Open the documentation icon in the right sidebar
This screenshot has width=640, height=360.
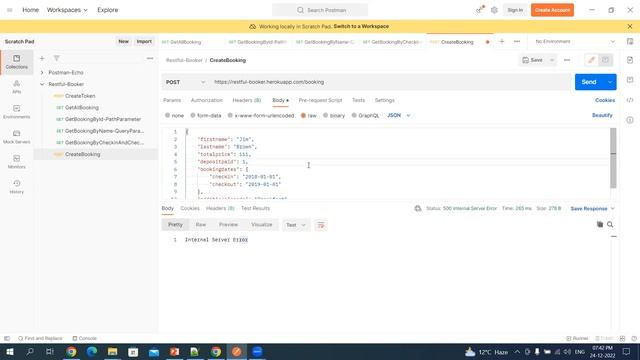630,60
